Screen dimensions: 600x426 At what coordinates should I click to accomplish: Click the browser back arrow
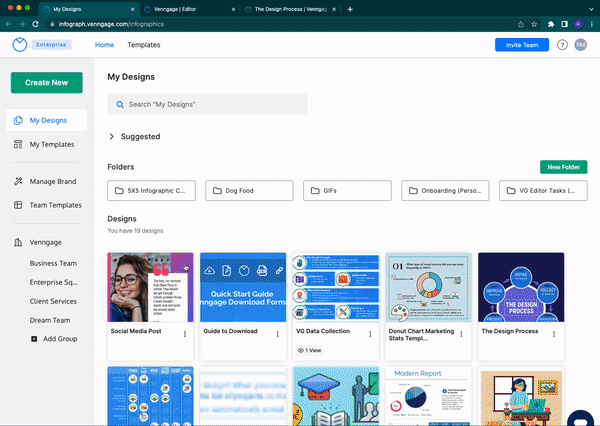pyautogui.click(x=8, y=24)
